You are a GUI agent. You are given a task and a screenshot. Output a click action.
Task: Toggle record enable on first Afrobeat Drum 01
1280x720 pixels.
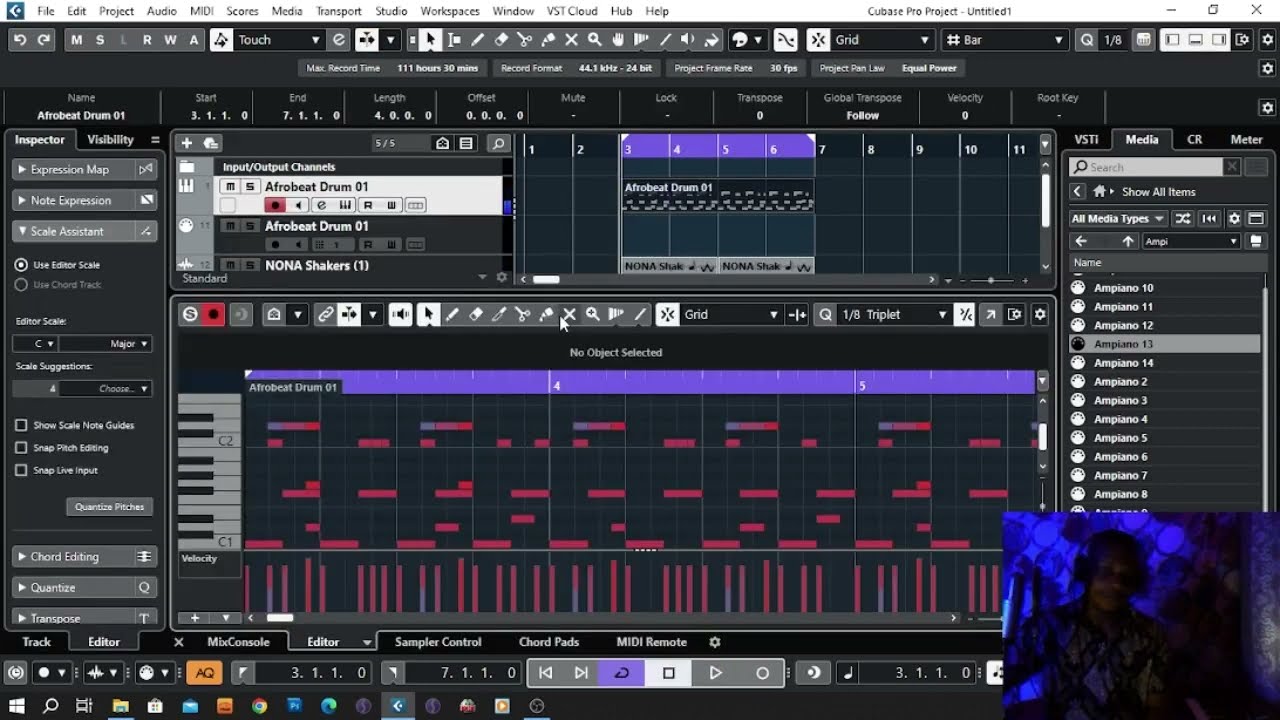coord(274,205)
